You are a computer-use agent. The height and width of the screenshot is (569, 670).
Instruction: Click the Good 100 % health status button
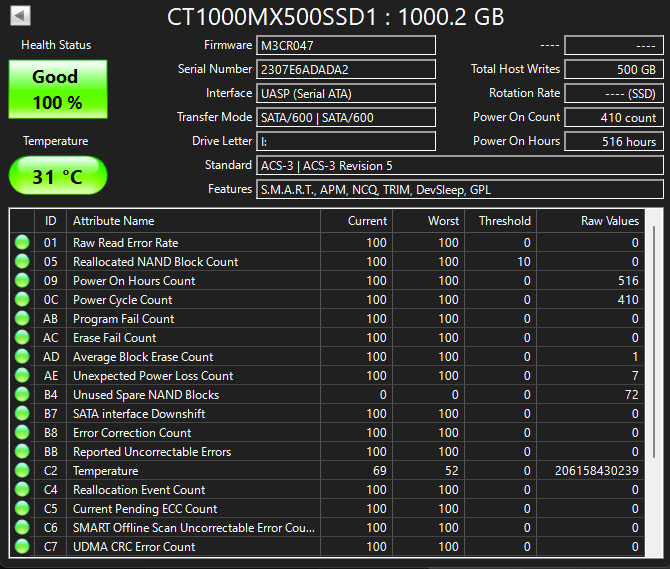(x=58, y=89)
